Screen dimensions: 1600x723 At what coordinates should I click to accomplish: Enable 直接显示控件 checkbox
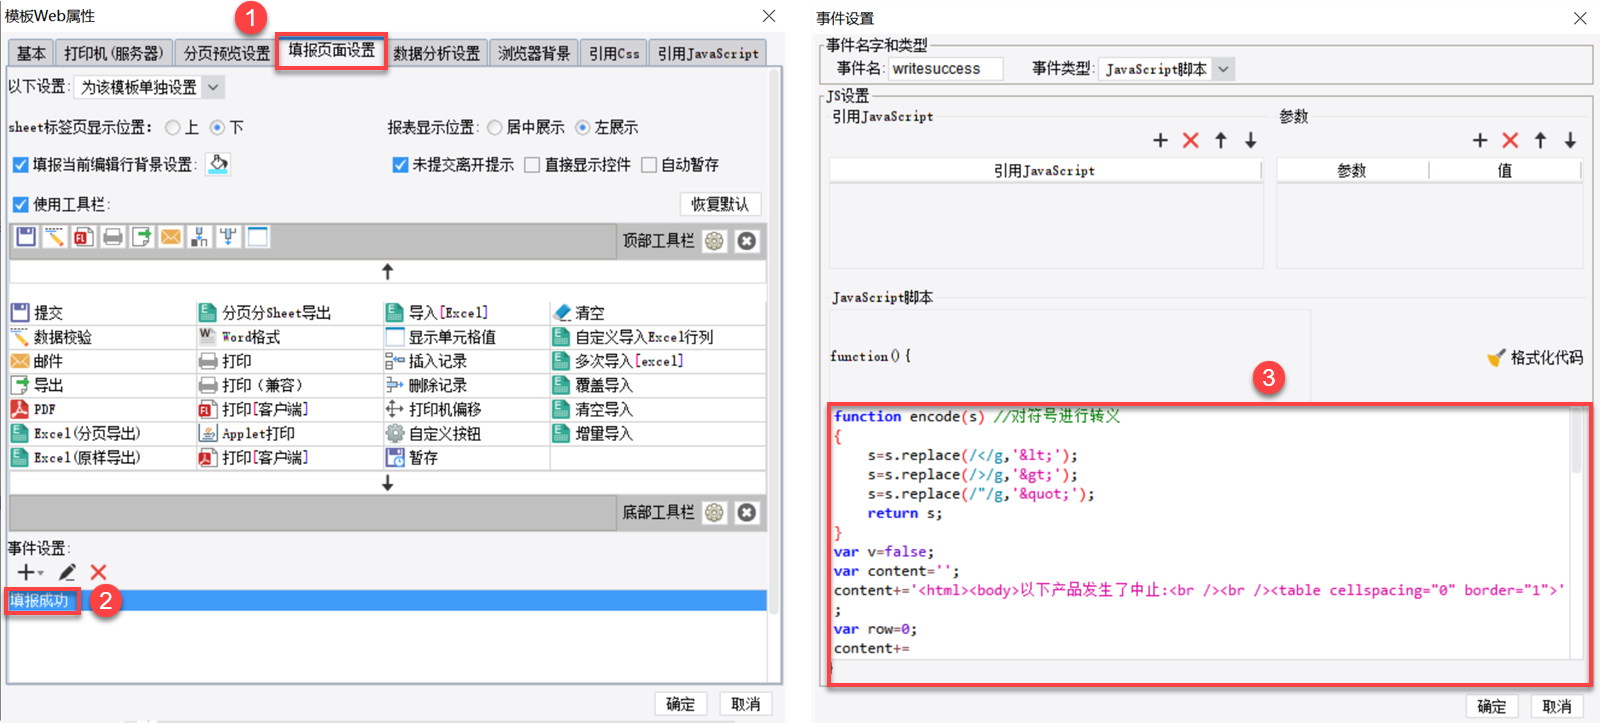coord(532,165)
